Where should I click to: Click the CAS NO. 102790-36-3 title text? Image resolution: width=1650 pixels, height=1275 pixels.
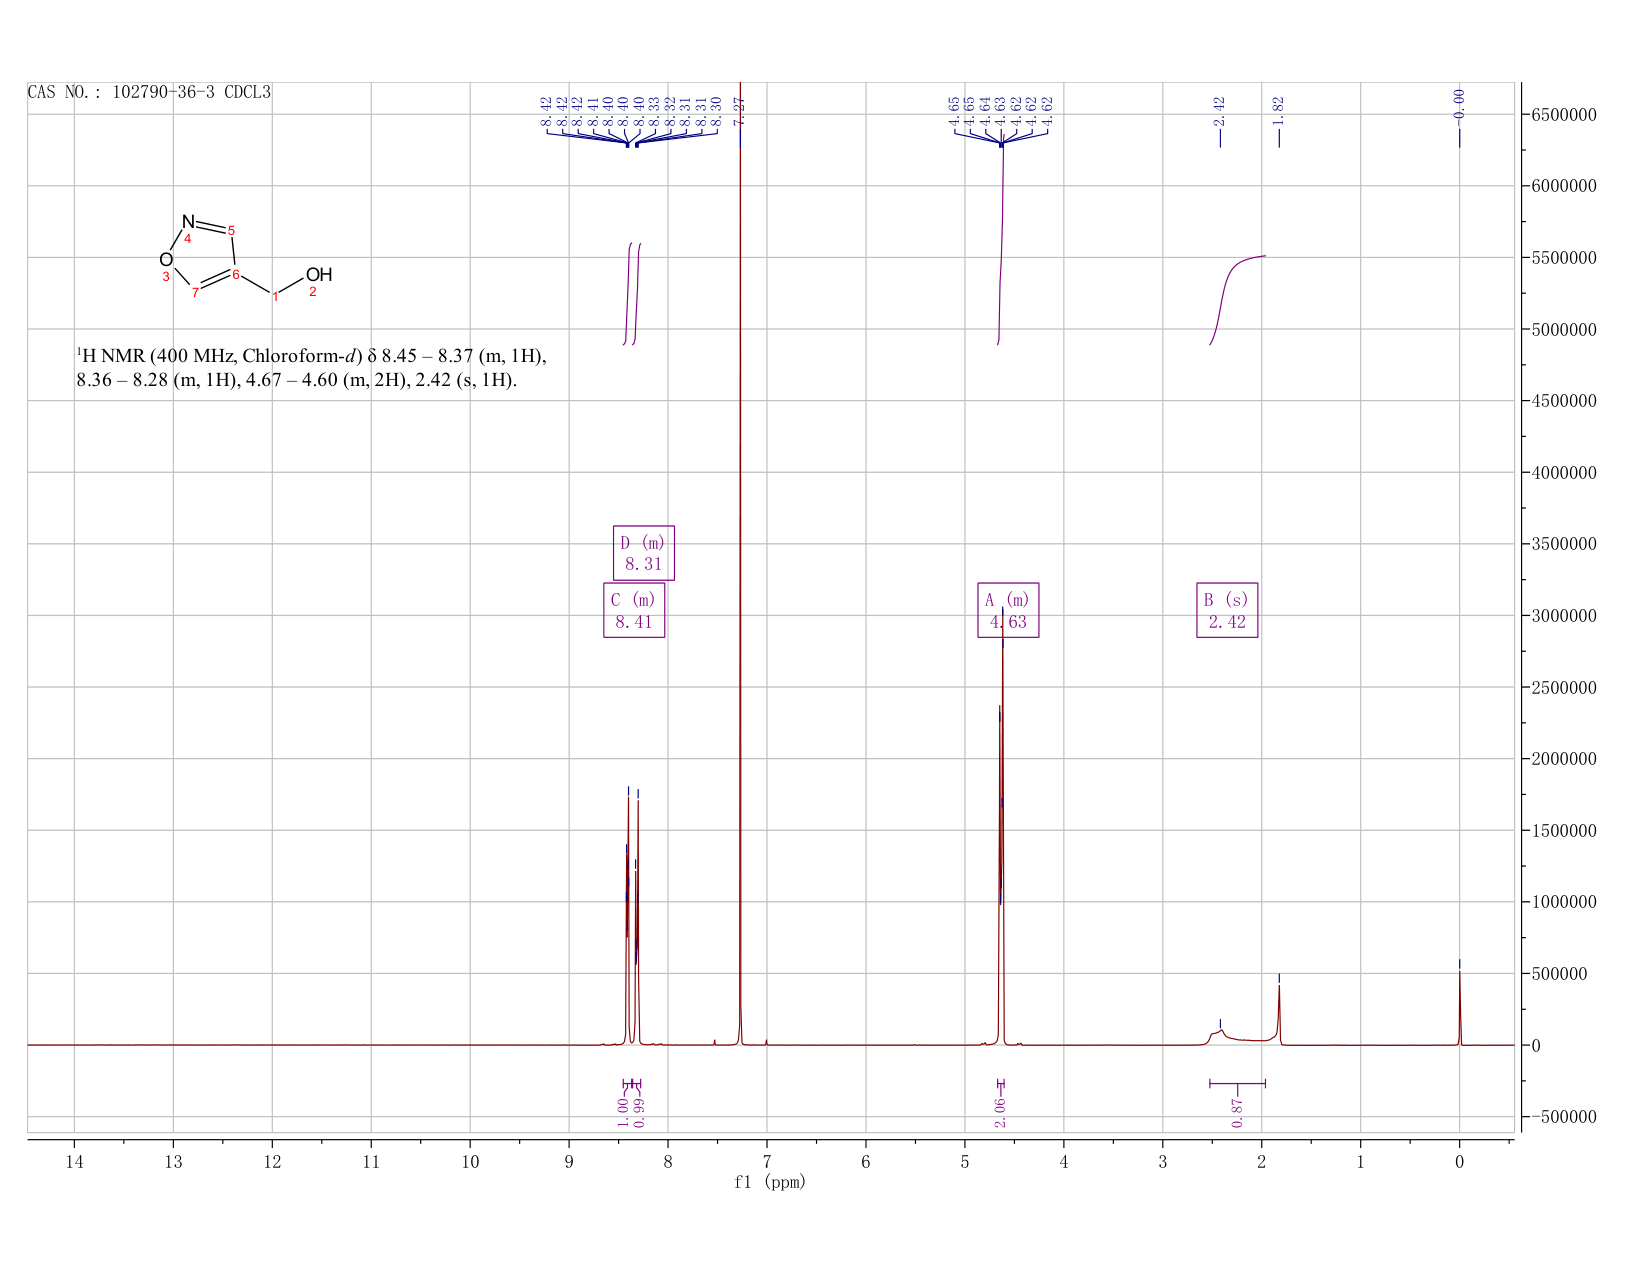[149, 92]
